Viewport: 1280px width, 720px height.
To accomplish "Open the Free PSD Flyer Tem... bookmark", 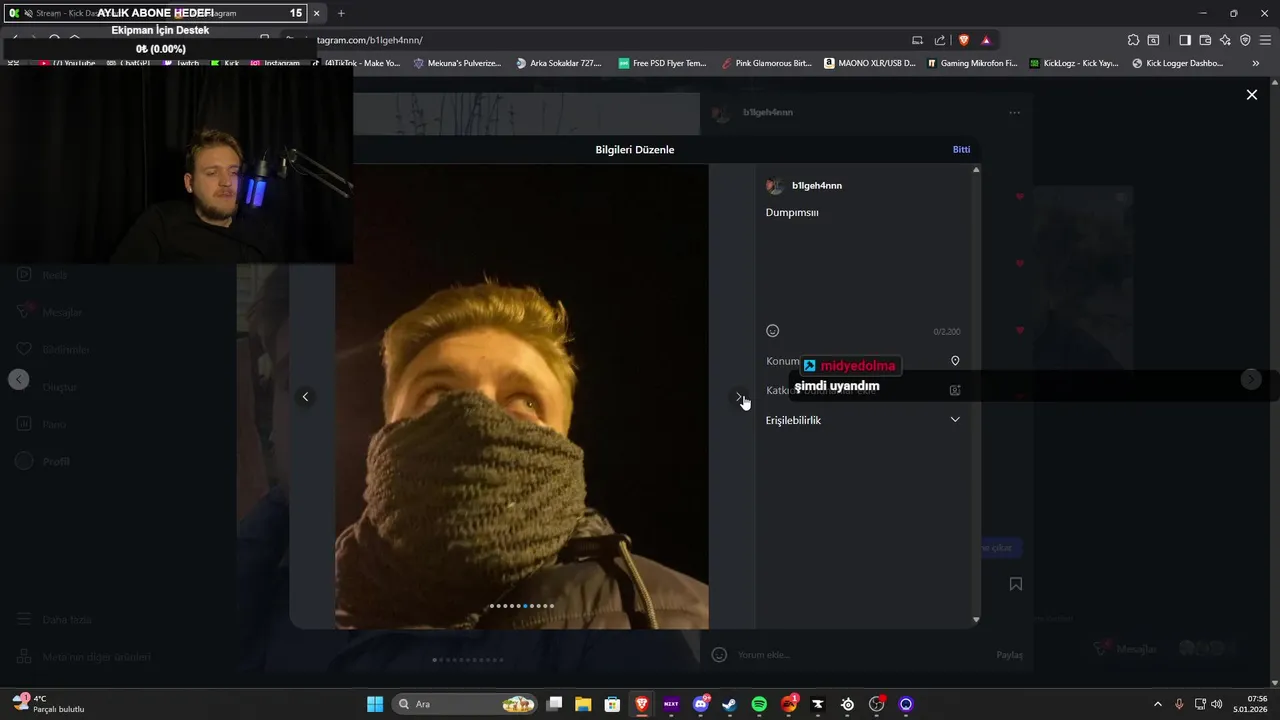I will coord(662,63).
